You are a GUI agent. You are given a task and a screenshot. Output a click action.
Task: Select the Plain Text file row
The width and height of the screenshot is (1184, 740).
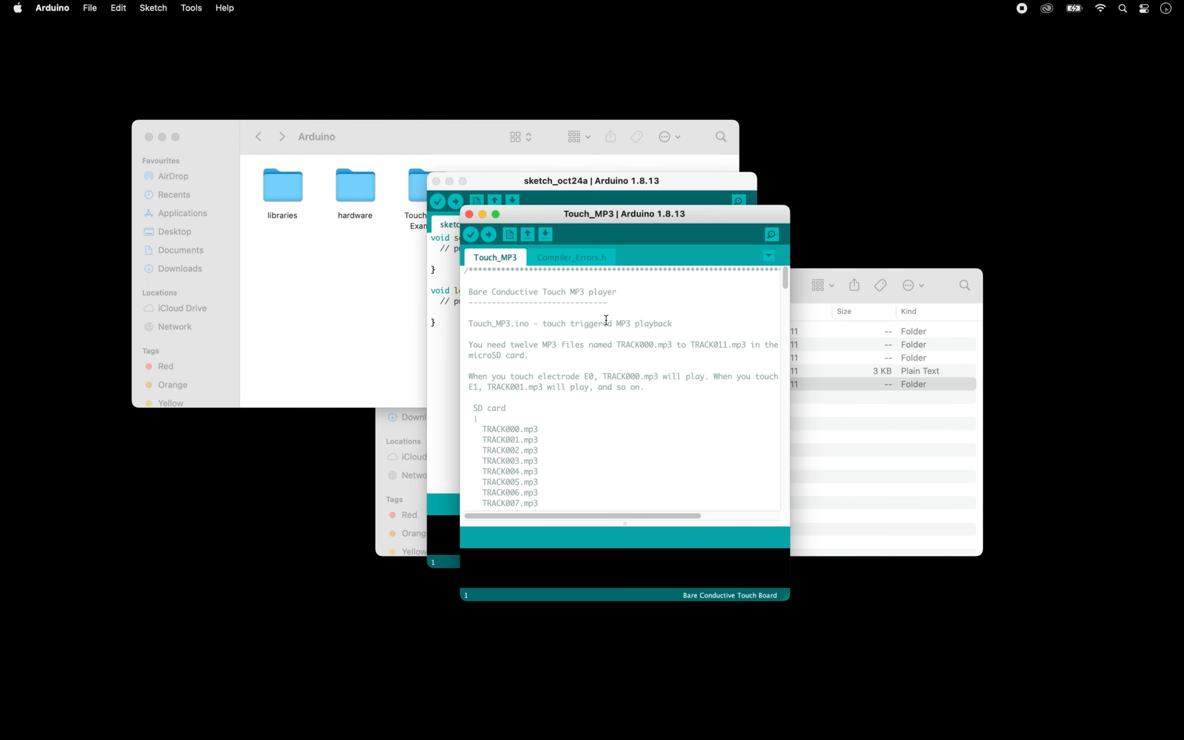(x=883, y=371)
